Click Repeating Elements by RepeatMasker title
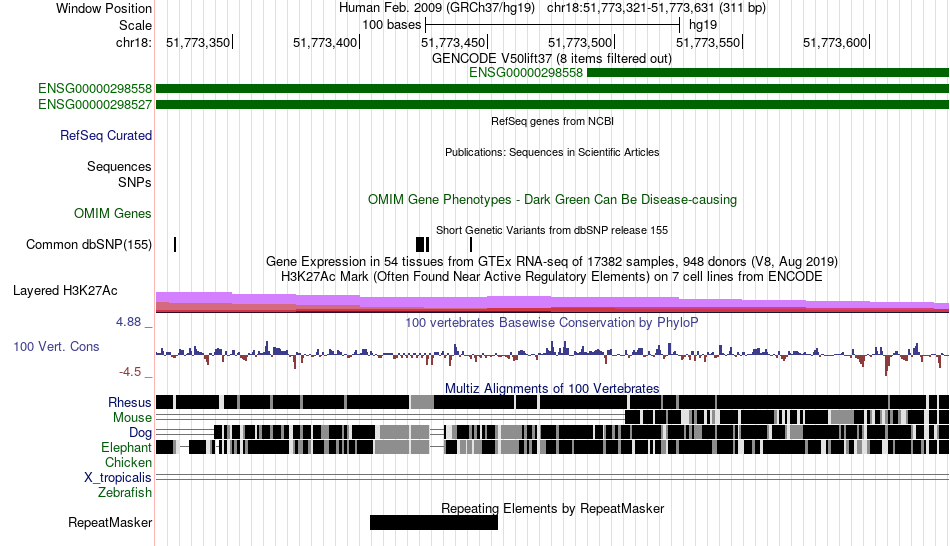Screen dimensions: 950x546 (552, 508)
